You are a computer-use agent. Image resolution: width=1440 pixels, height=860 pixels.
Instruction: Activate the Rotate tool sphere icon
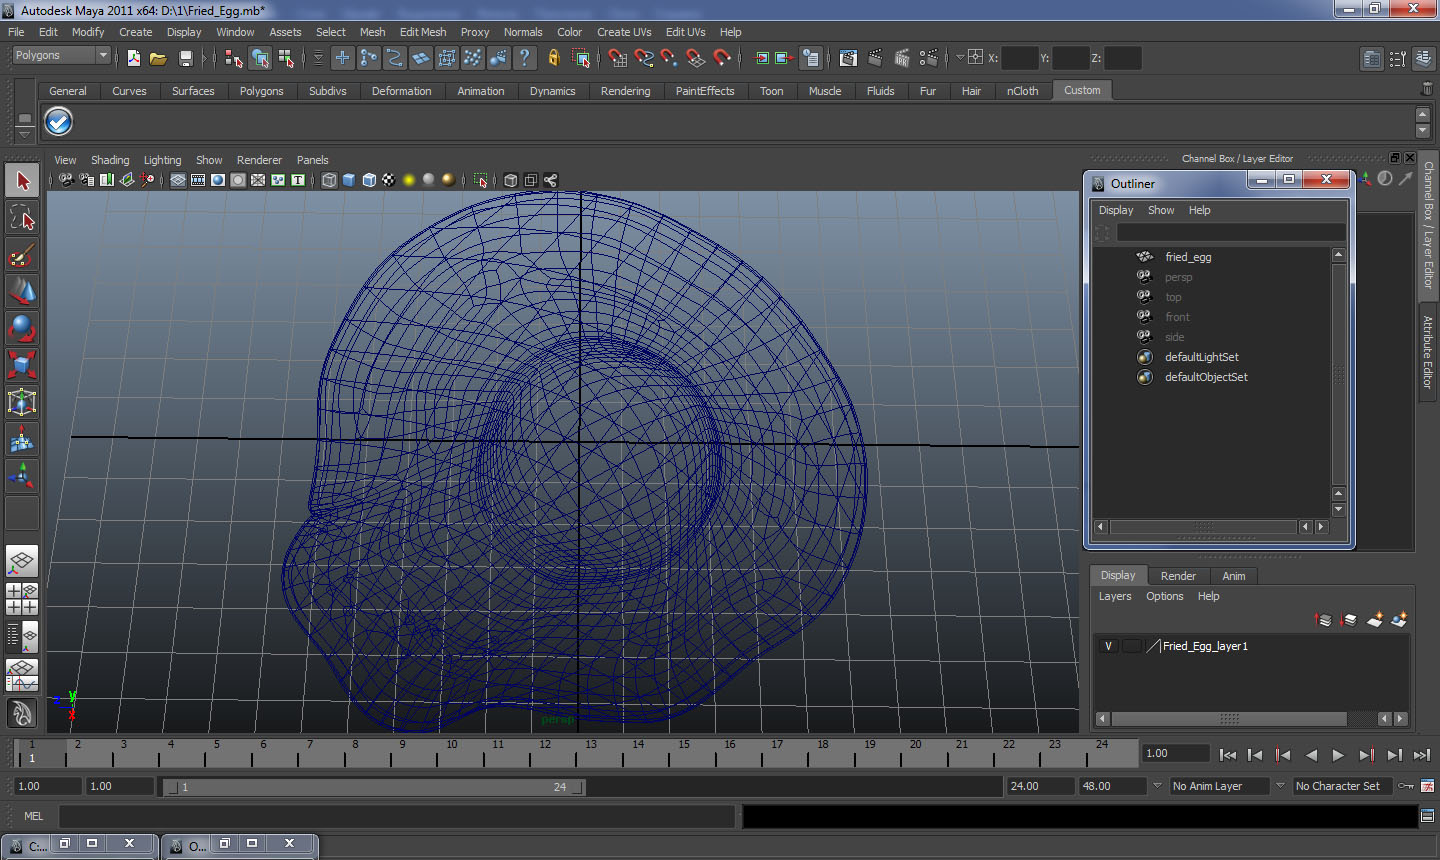(x=22, y=328)
